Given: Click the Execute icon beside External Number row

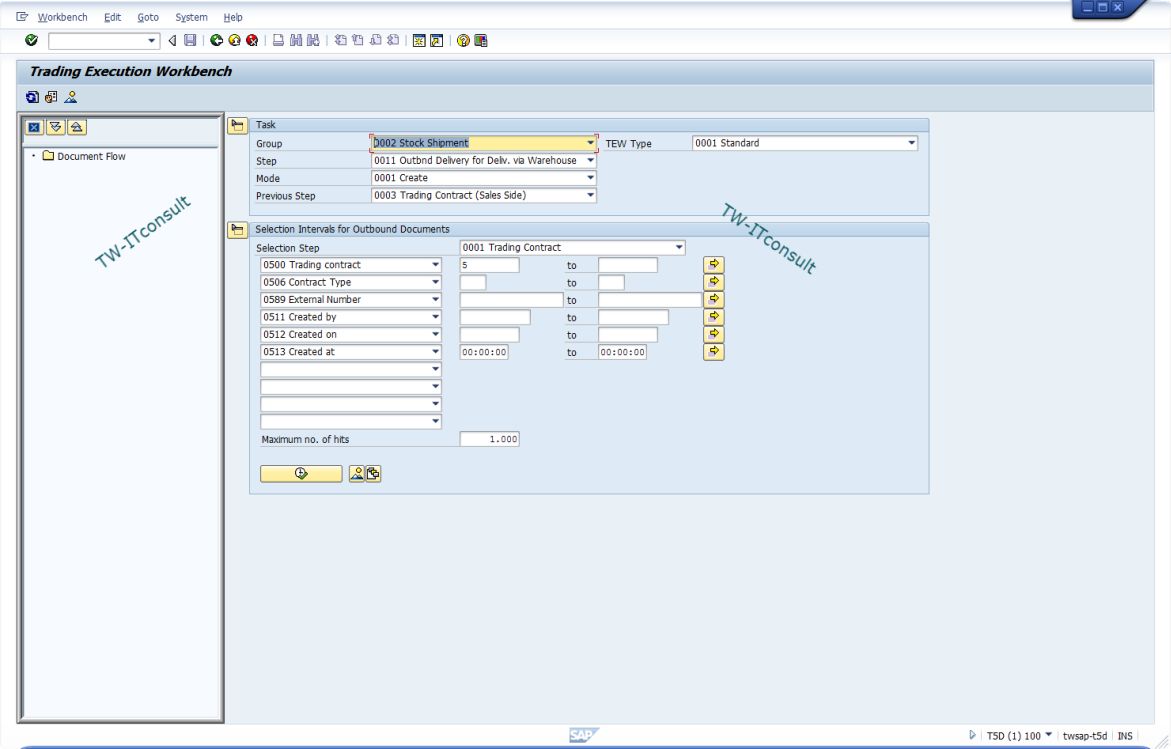Looking at the screenshot, I should (713, 299).
